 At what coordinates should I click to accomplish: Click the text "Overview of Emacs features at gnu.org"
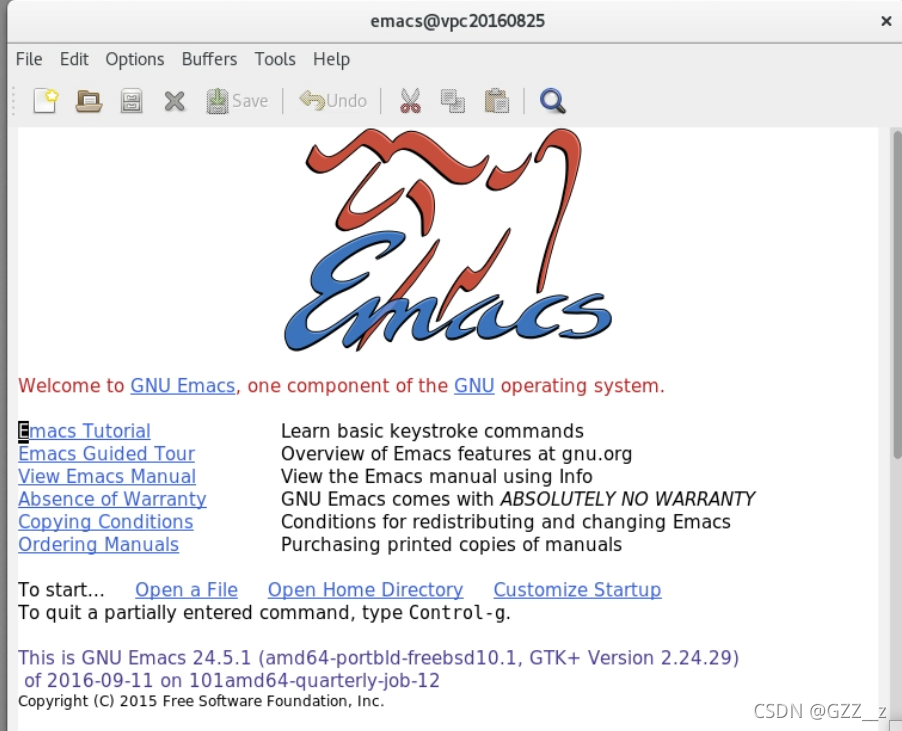coord(456,454)
